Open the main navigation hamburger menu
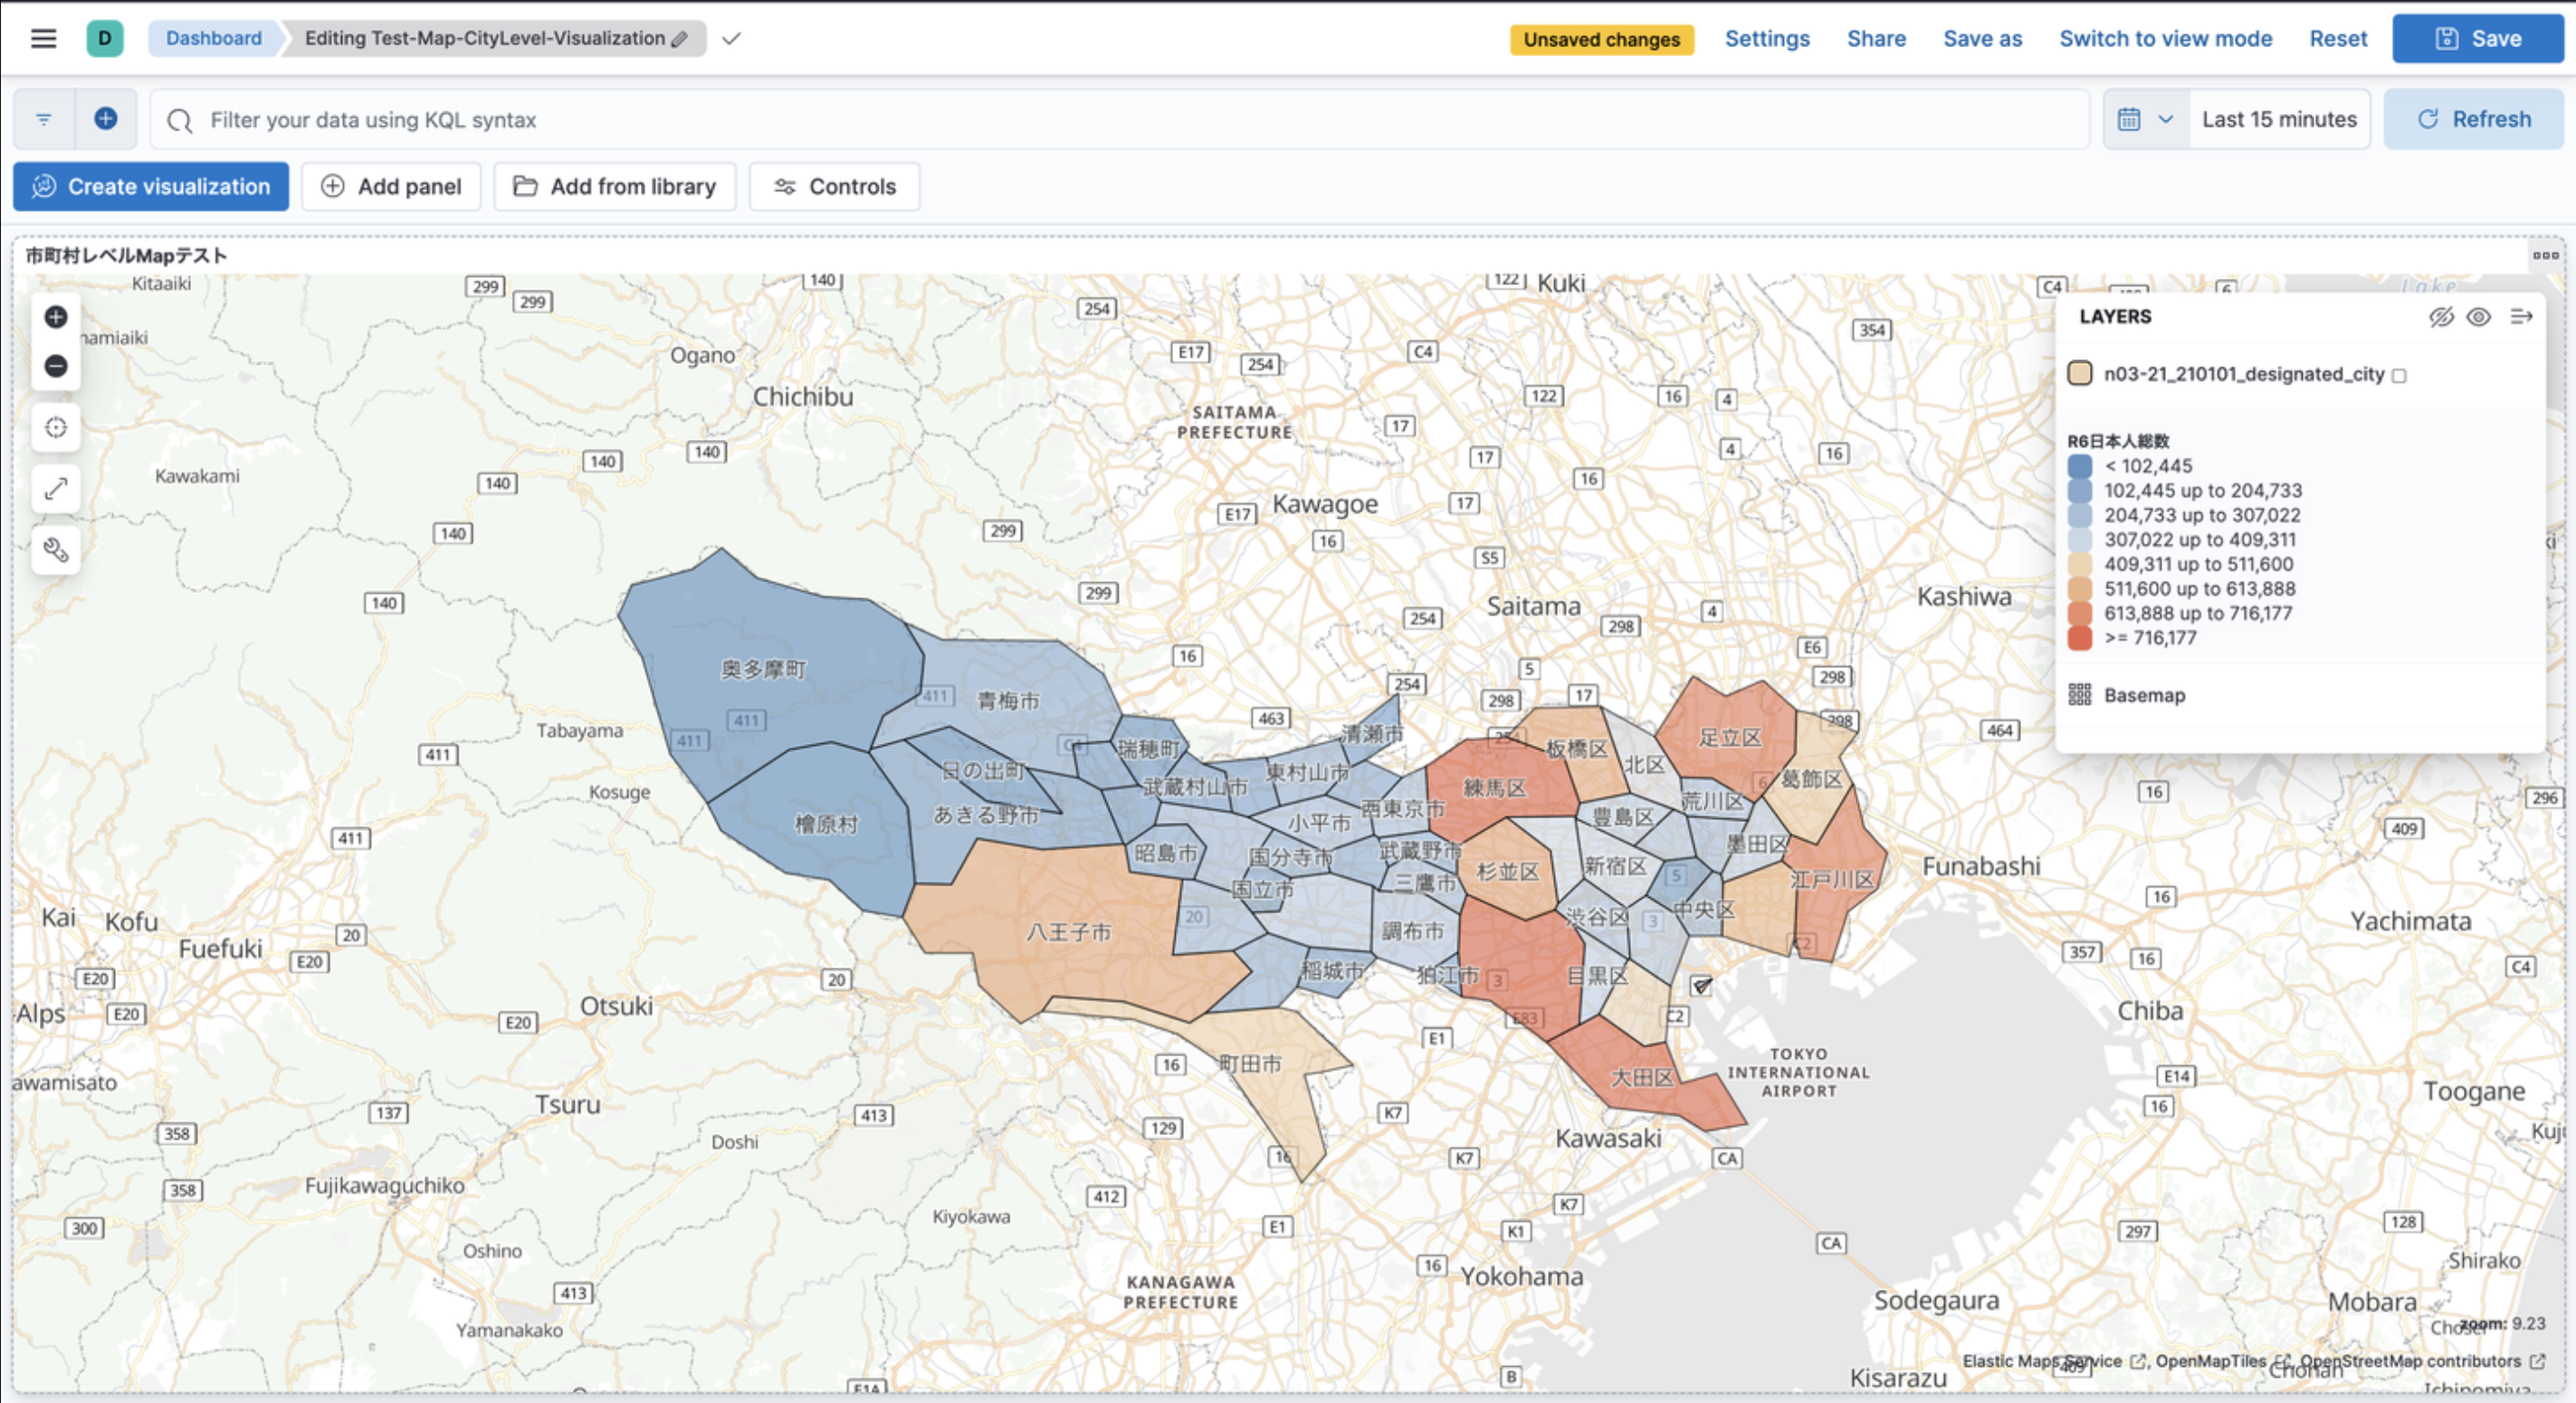Image resolution: width=2576 pixels, height=1403 pixels. [x=43, y=39]
